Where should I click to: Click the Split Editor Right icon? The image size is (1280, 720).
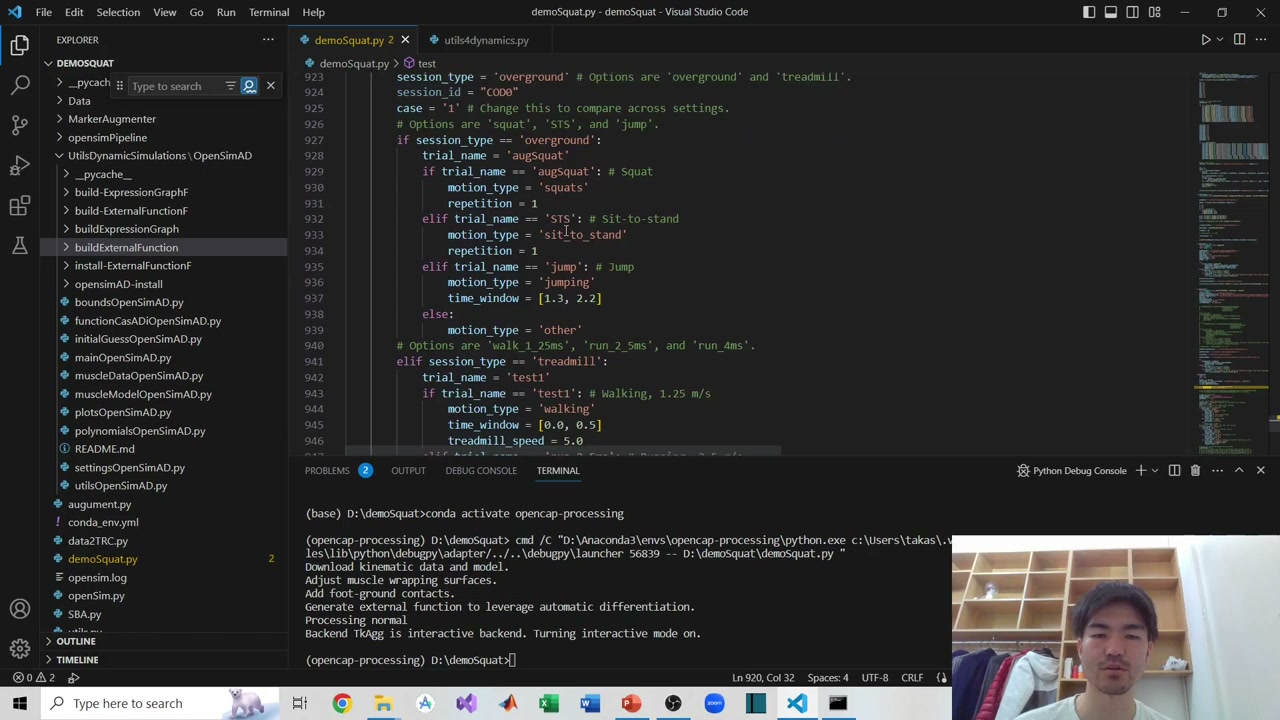pos(1239,40)
